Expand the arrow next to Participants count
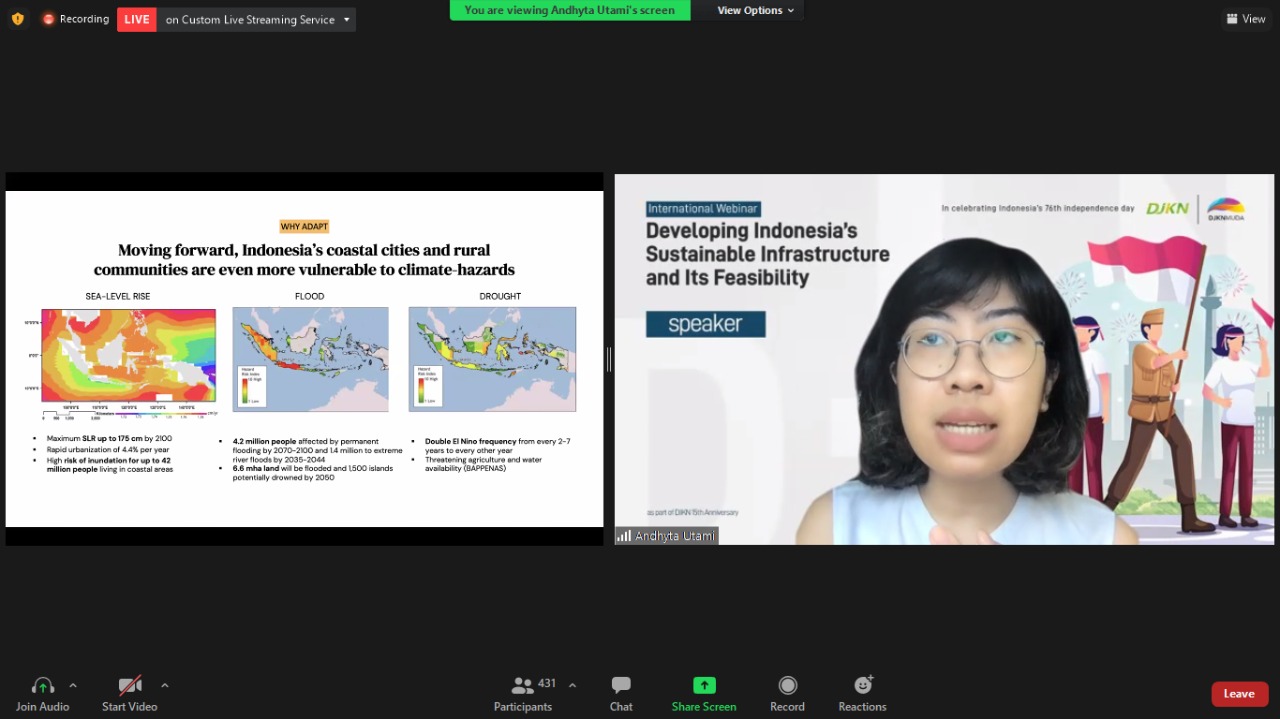This screenshot has width=1280, height=719. click(572, 685)
